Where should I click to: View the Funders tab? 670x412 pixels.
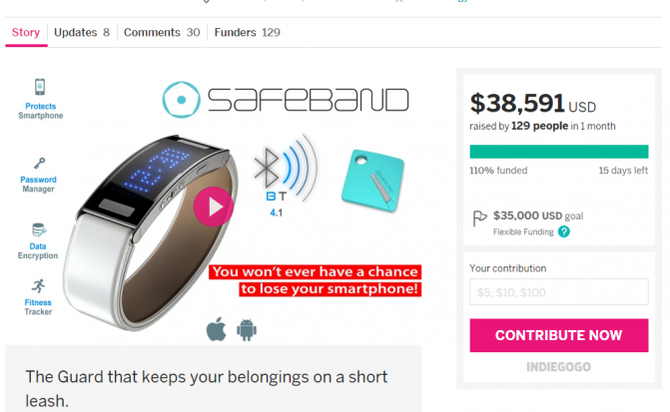pos(247,32)
